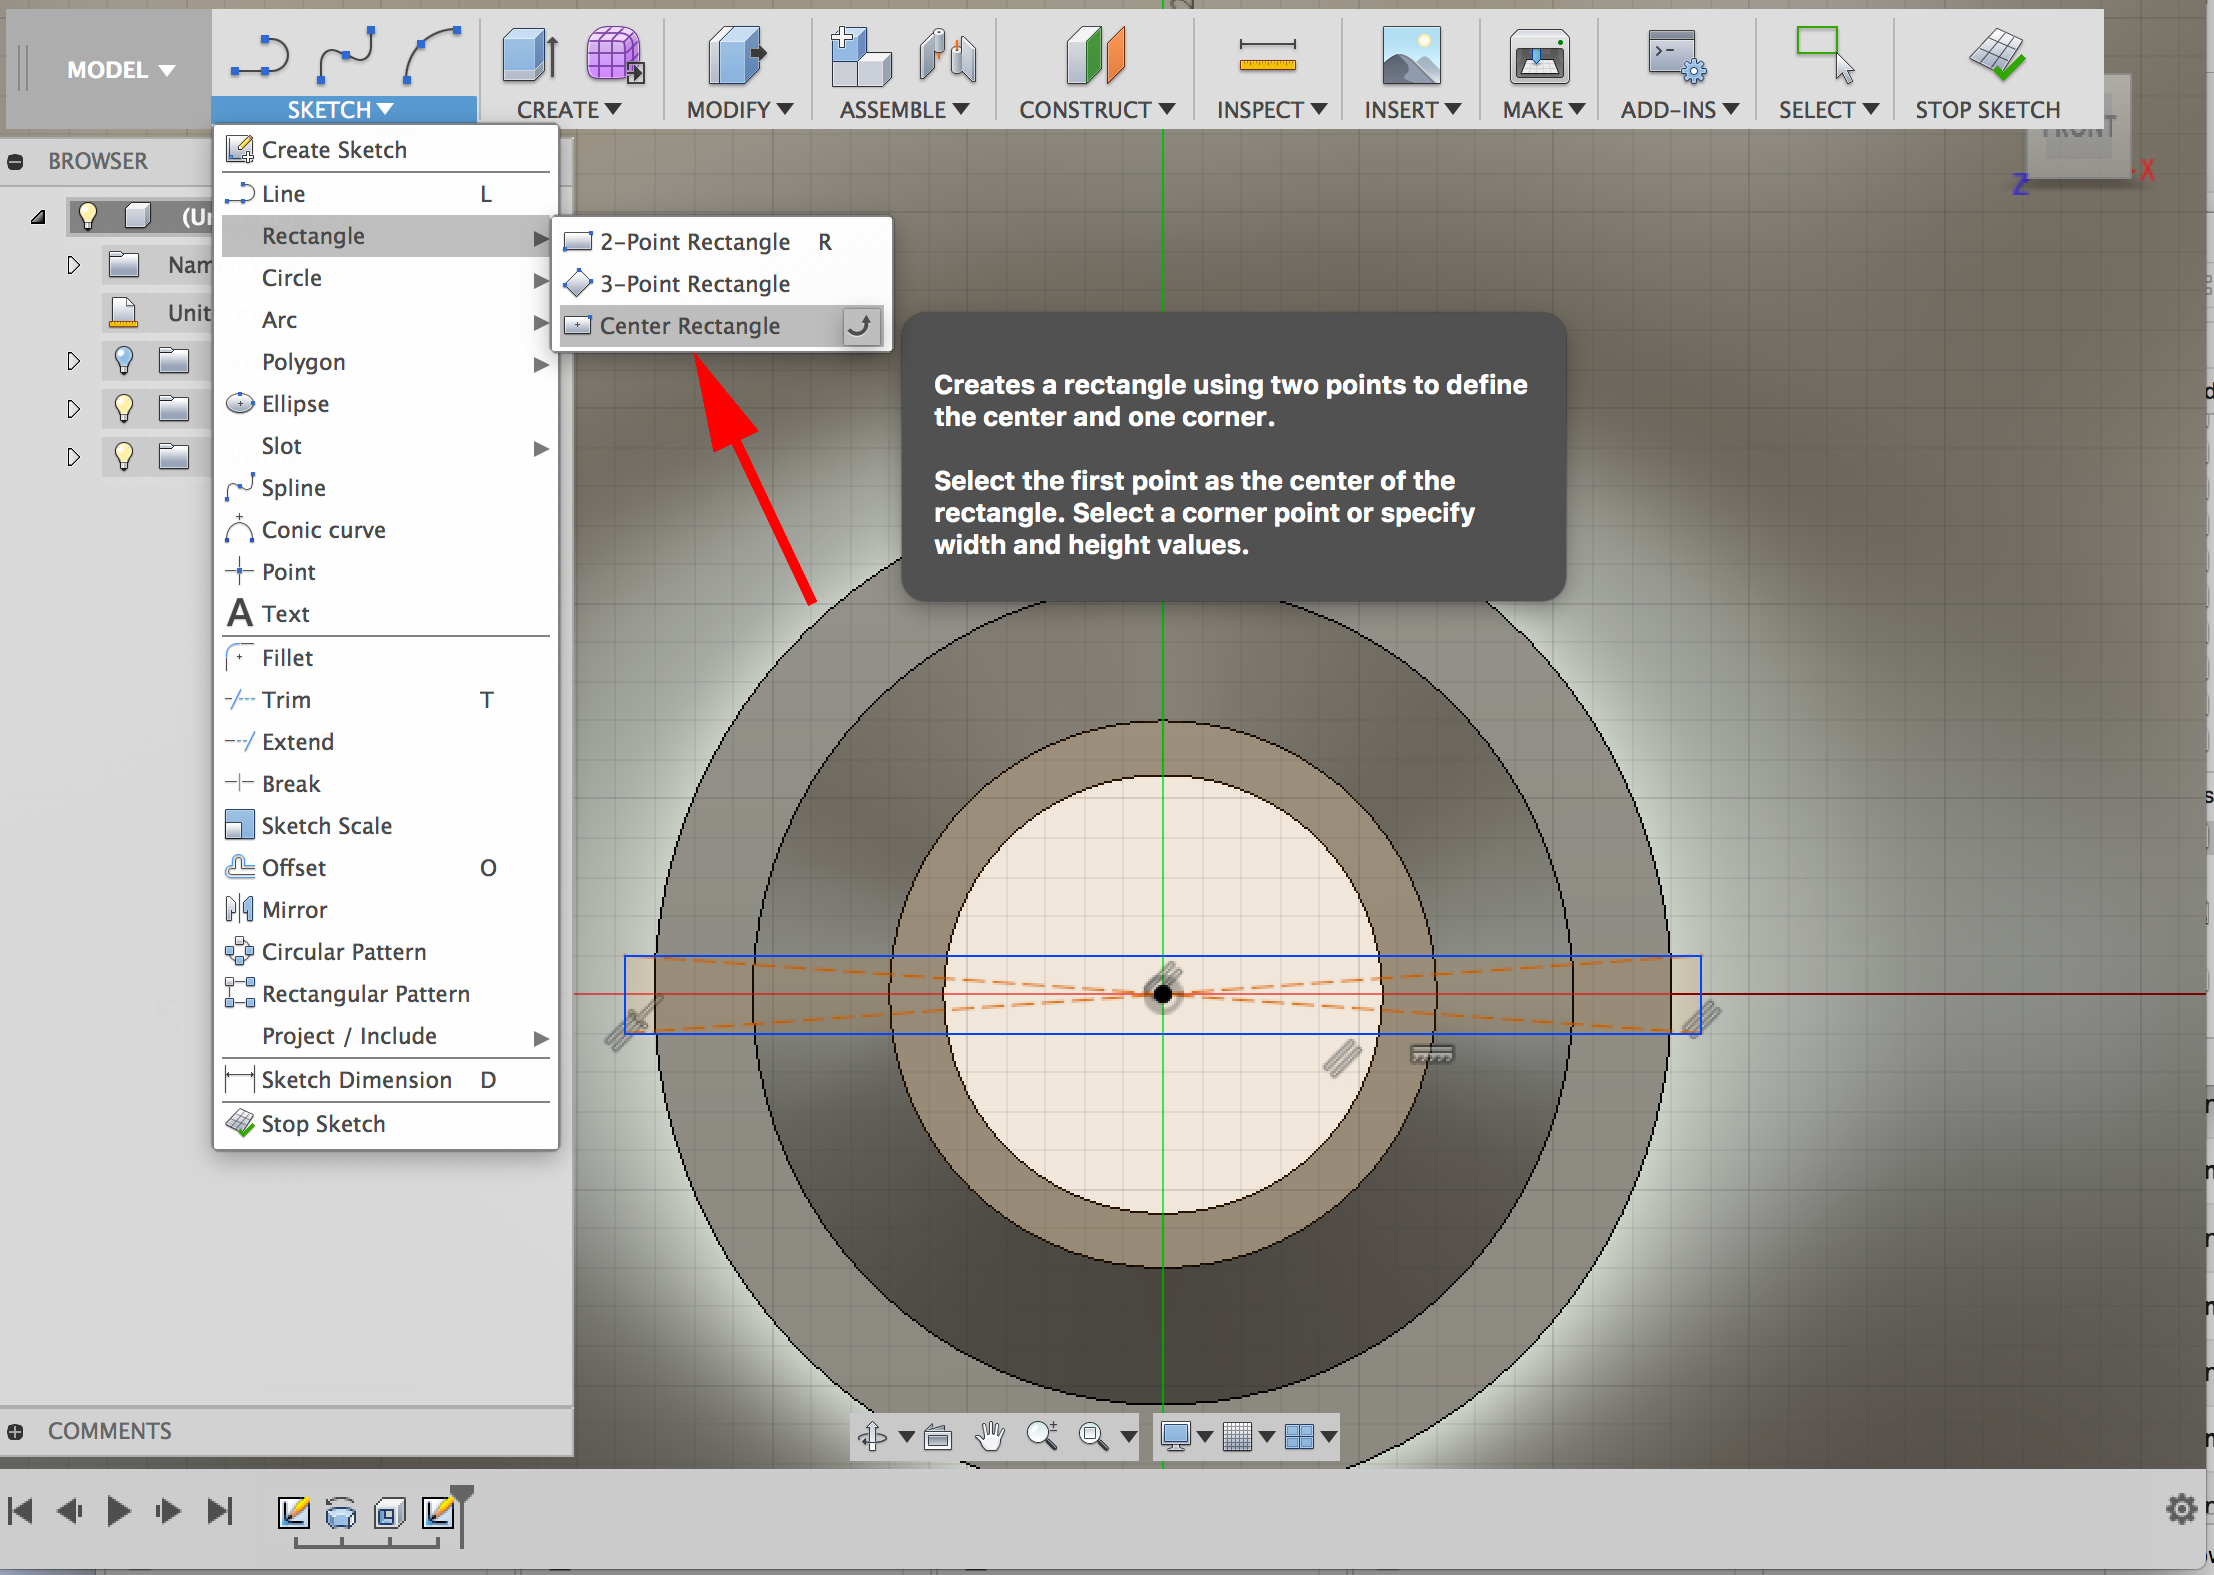Select Circular Pattern menu entry
This screenshot has height=1575, width=2214.
coord(386,952)
